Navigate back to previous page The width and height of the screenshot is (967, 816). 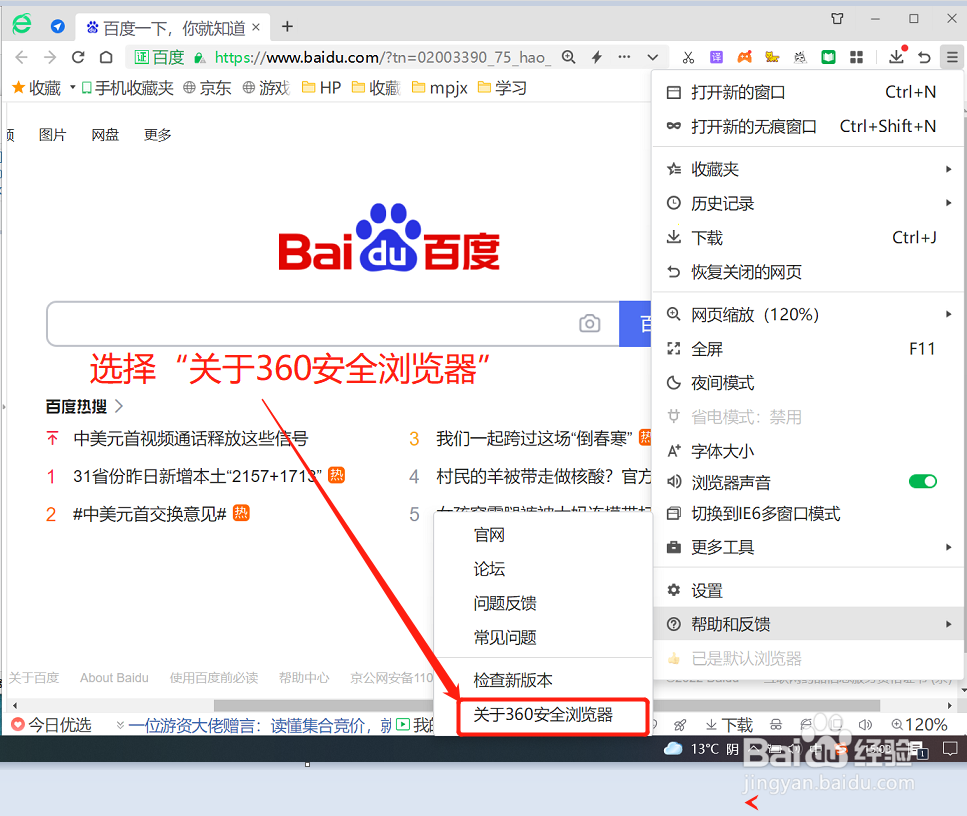pos(22,57)
